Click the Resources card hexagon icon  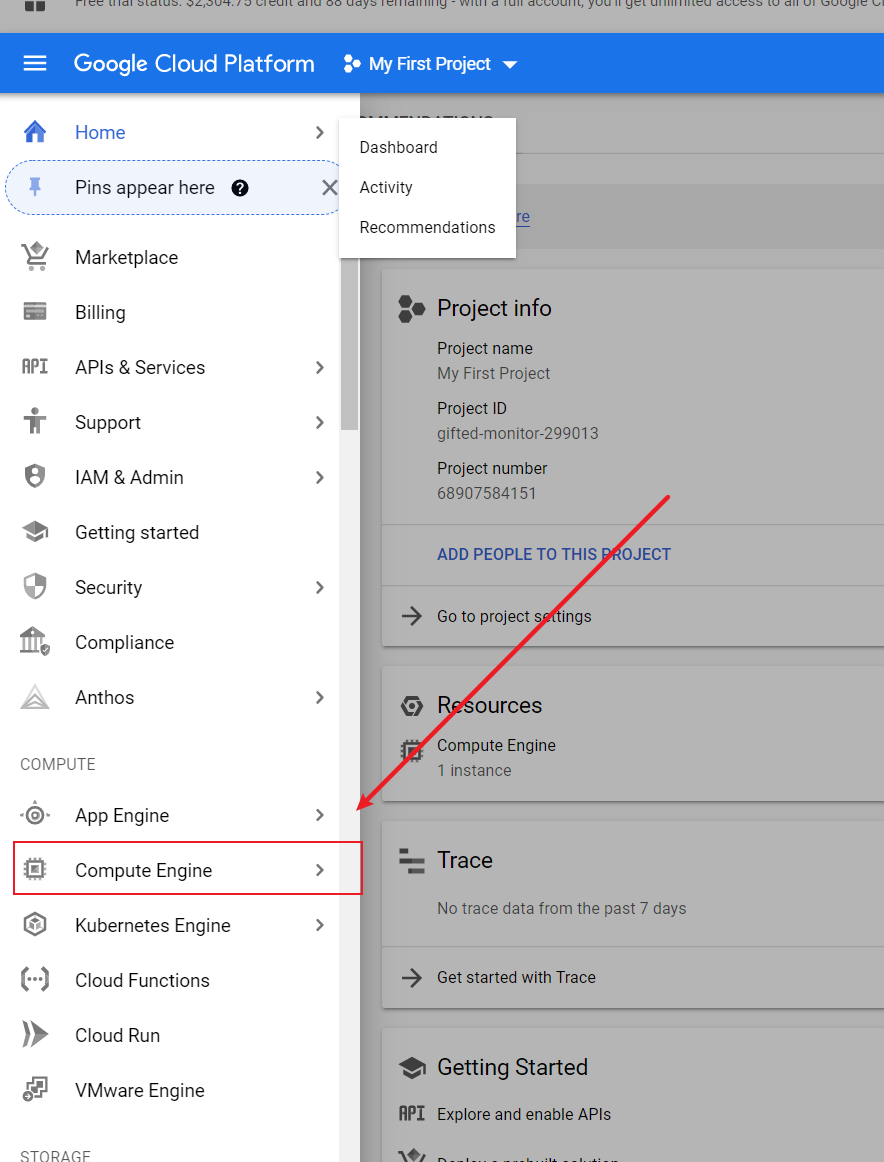click(x=412, y=706)
